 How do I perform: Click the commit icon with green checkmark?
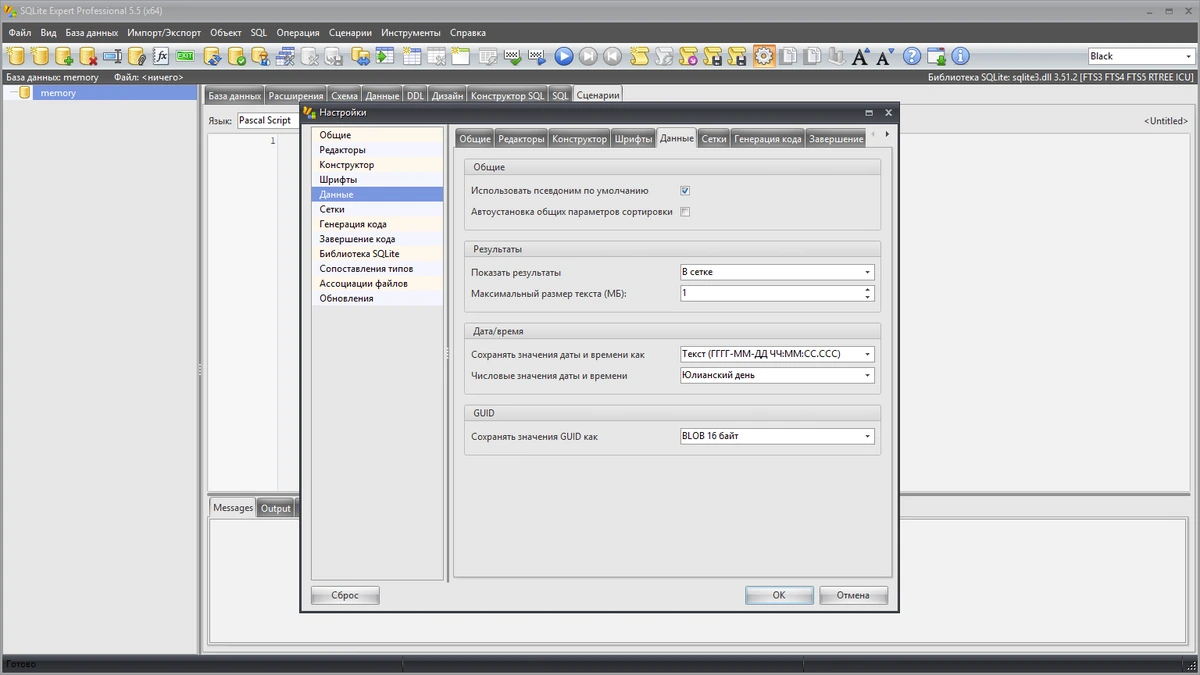pyautogui.click(x=512, y=56)
